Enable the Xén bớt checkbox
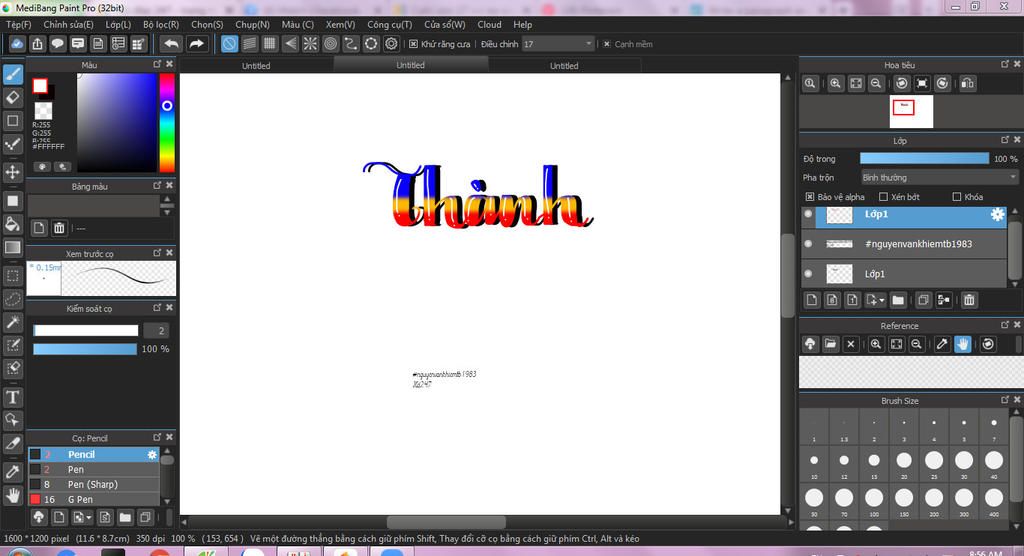 click(x=884, y=197)
